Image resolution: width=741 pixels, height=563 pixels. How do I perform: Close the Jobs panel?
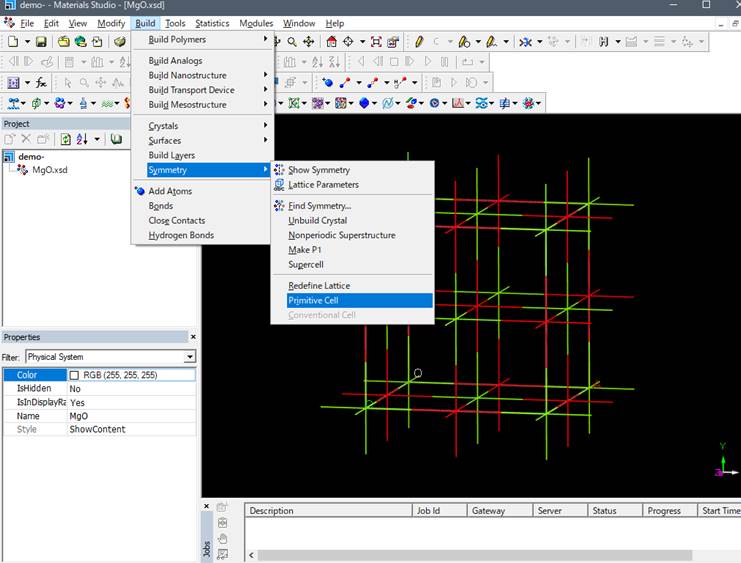click(207, 506)
